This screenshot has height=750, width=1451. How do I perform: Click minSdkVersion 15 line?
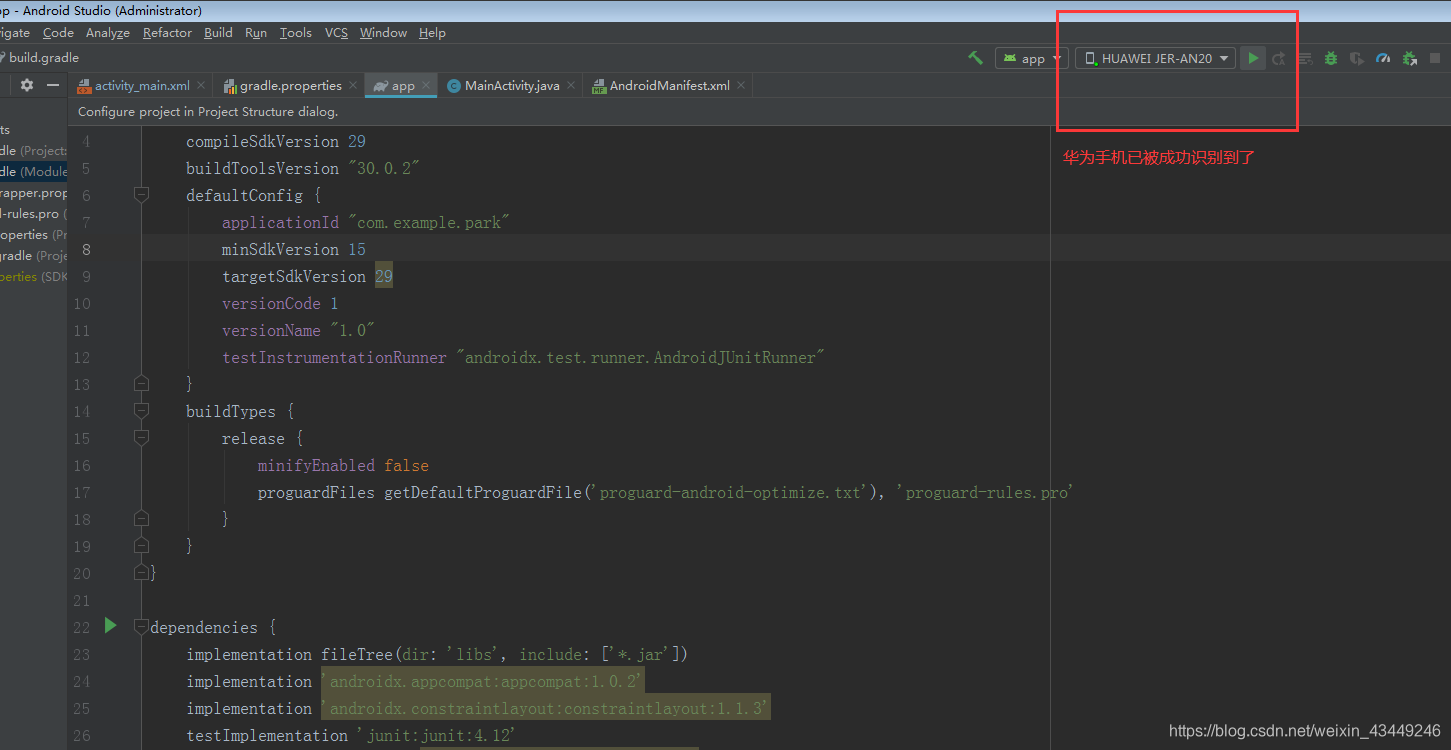coord(294,250)
